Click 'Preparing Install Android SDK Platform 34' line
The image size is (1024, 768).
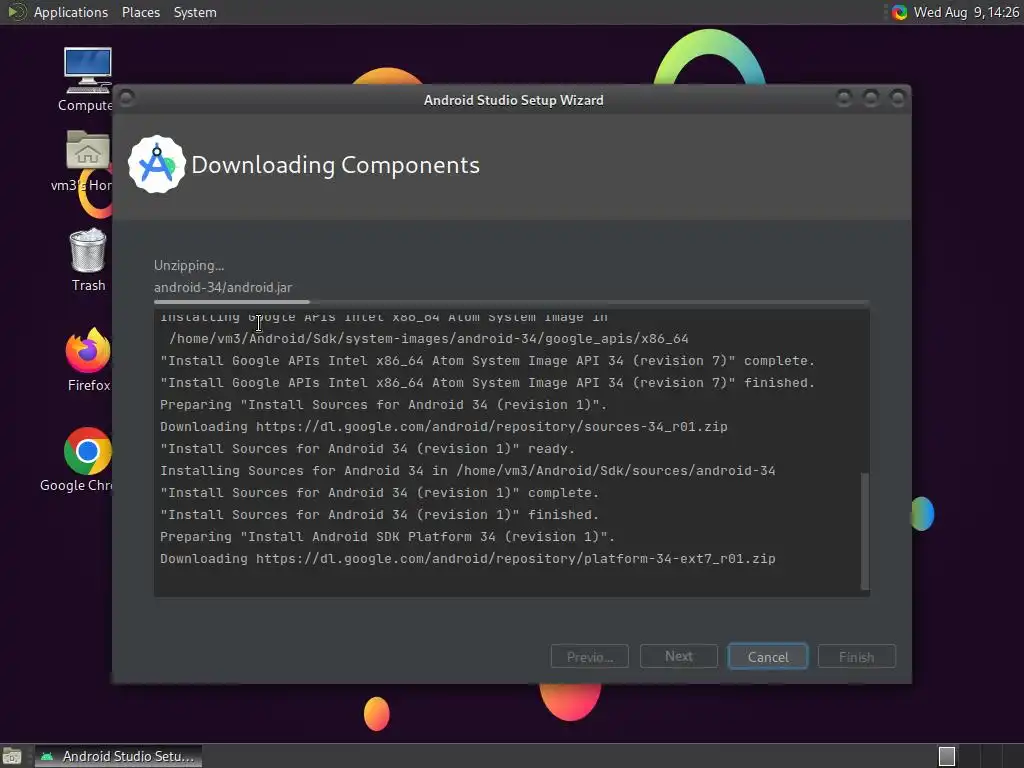(387, 537)
